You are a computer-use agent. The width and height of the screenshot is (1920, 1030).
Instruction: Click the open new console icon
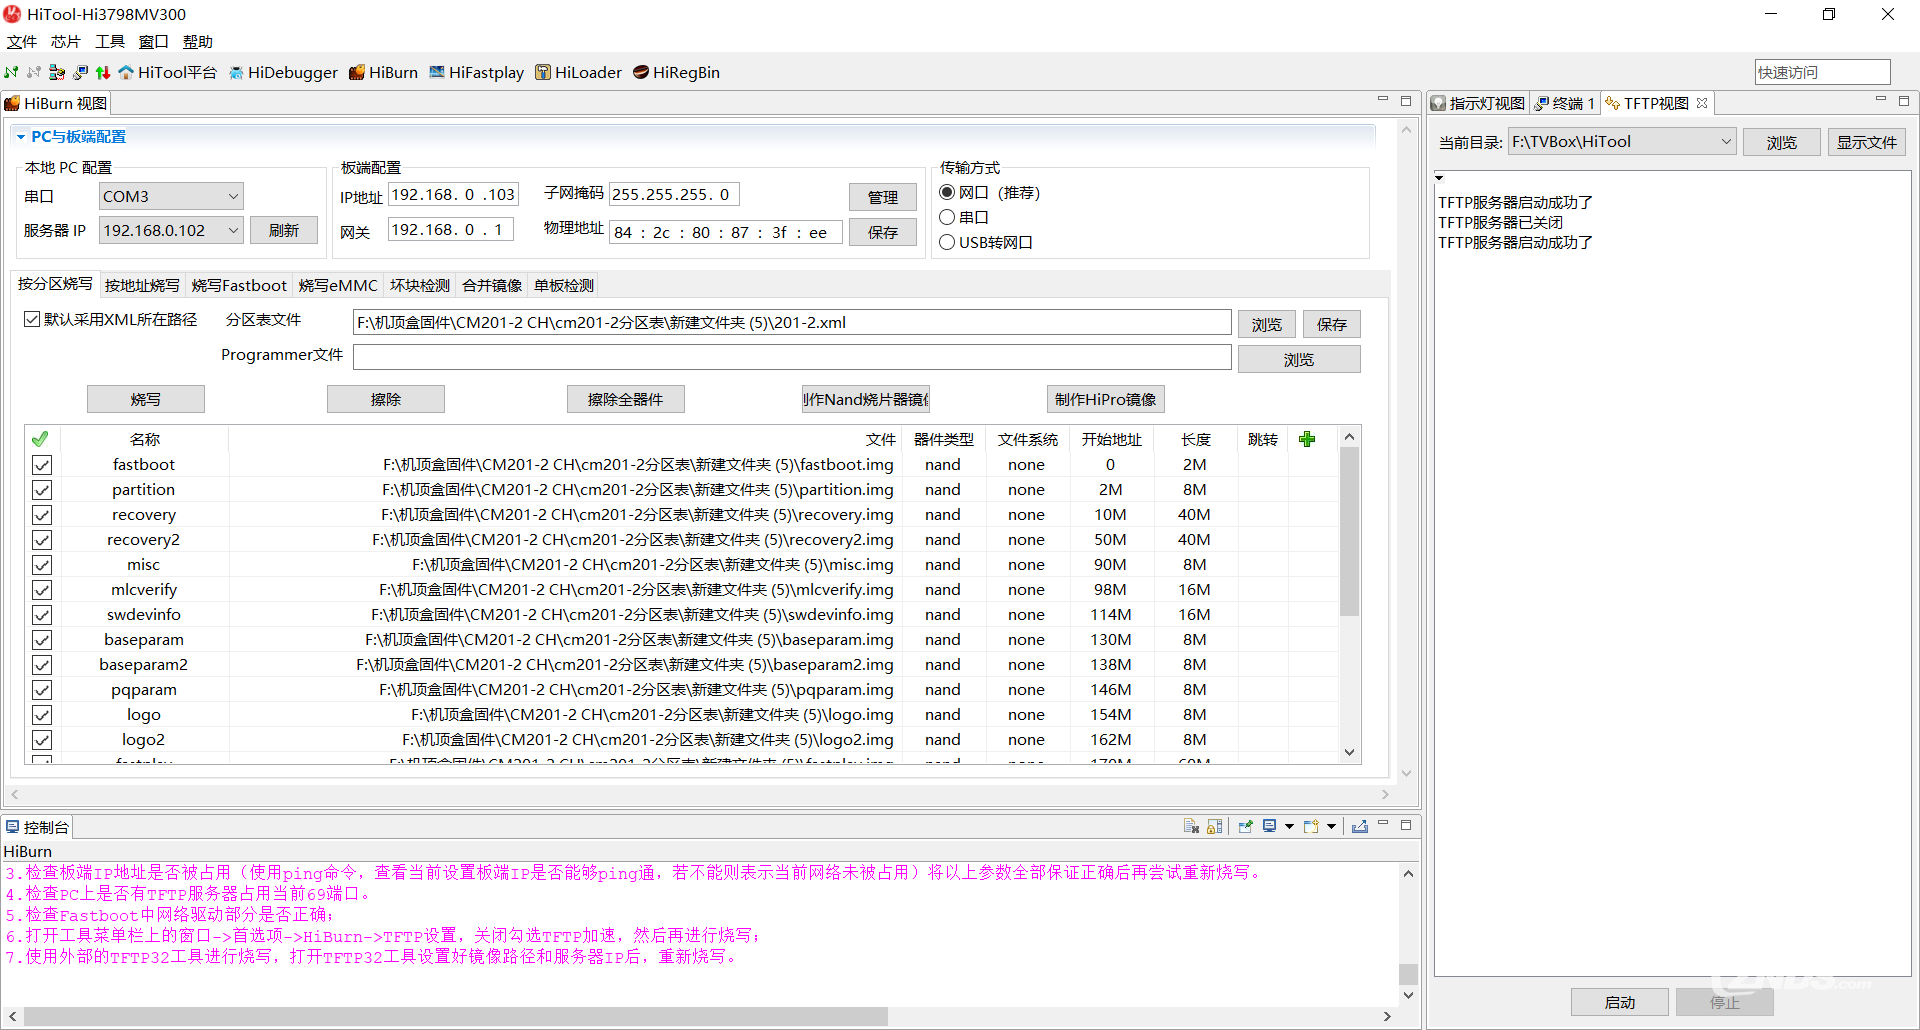pyautogui.click(x=1311, y=826)
